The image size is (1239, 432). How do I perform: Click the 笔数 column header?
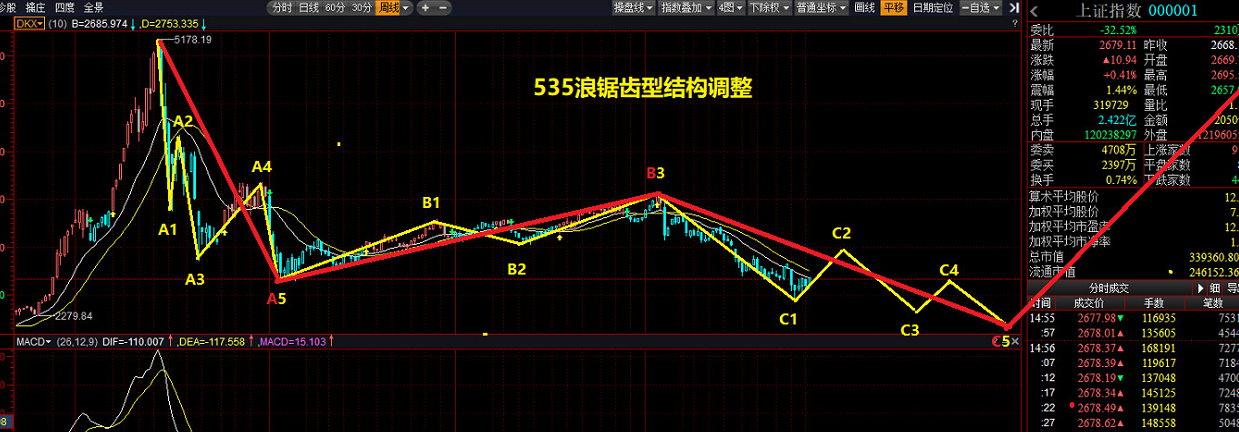tap(1211, 303)
